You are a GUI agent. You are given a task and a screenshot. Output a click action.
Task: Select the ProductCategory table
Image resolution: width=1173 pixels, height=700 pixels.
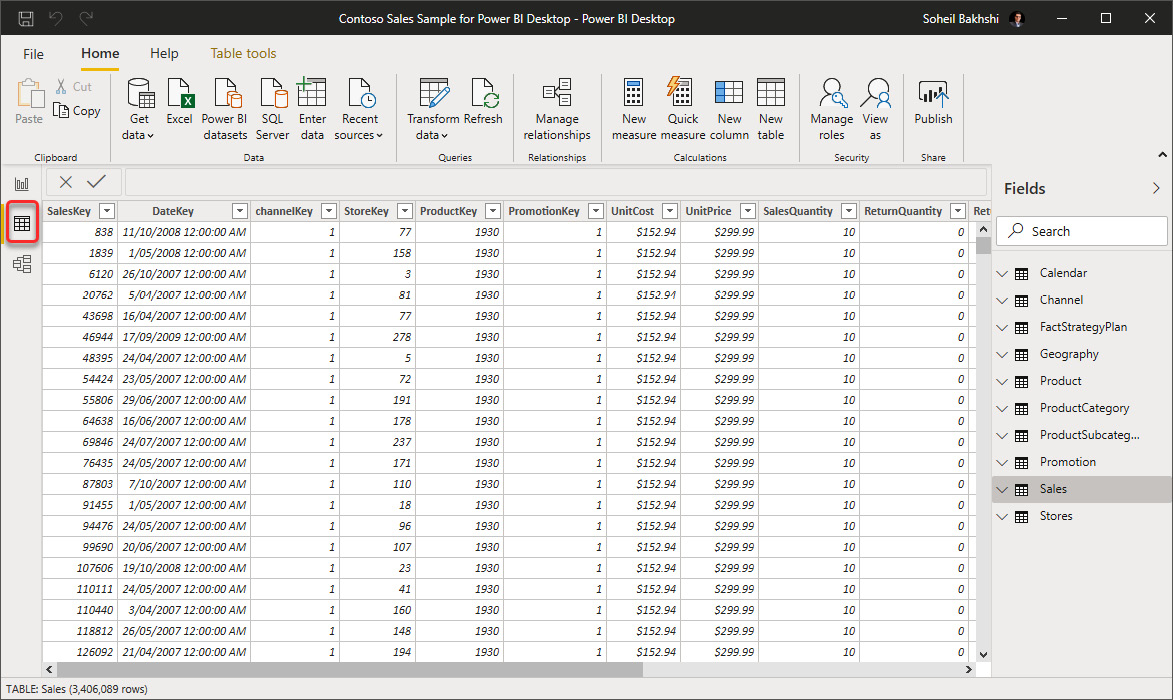coord(1082,408)
